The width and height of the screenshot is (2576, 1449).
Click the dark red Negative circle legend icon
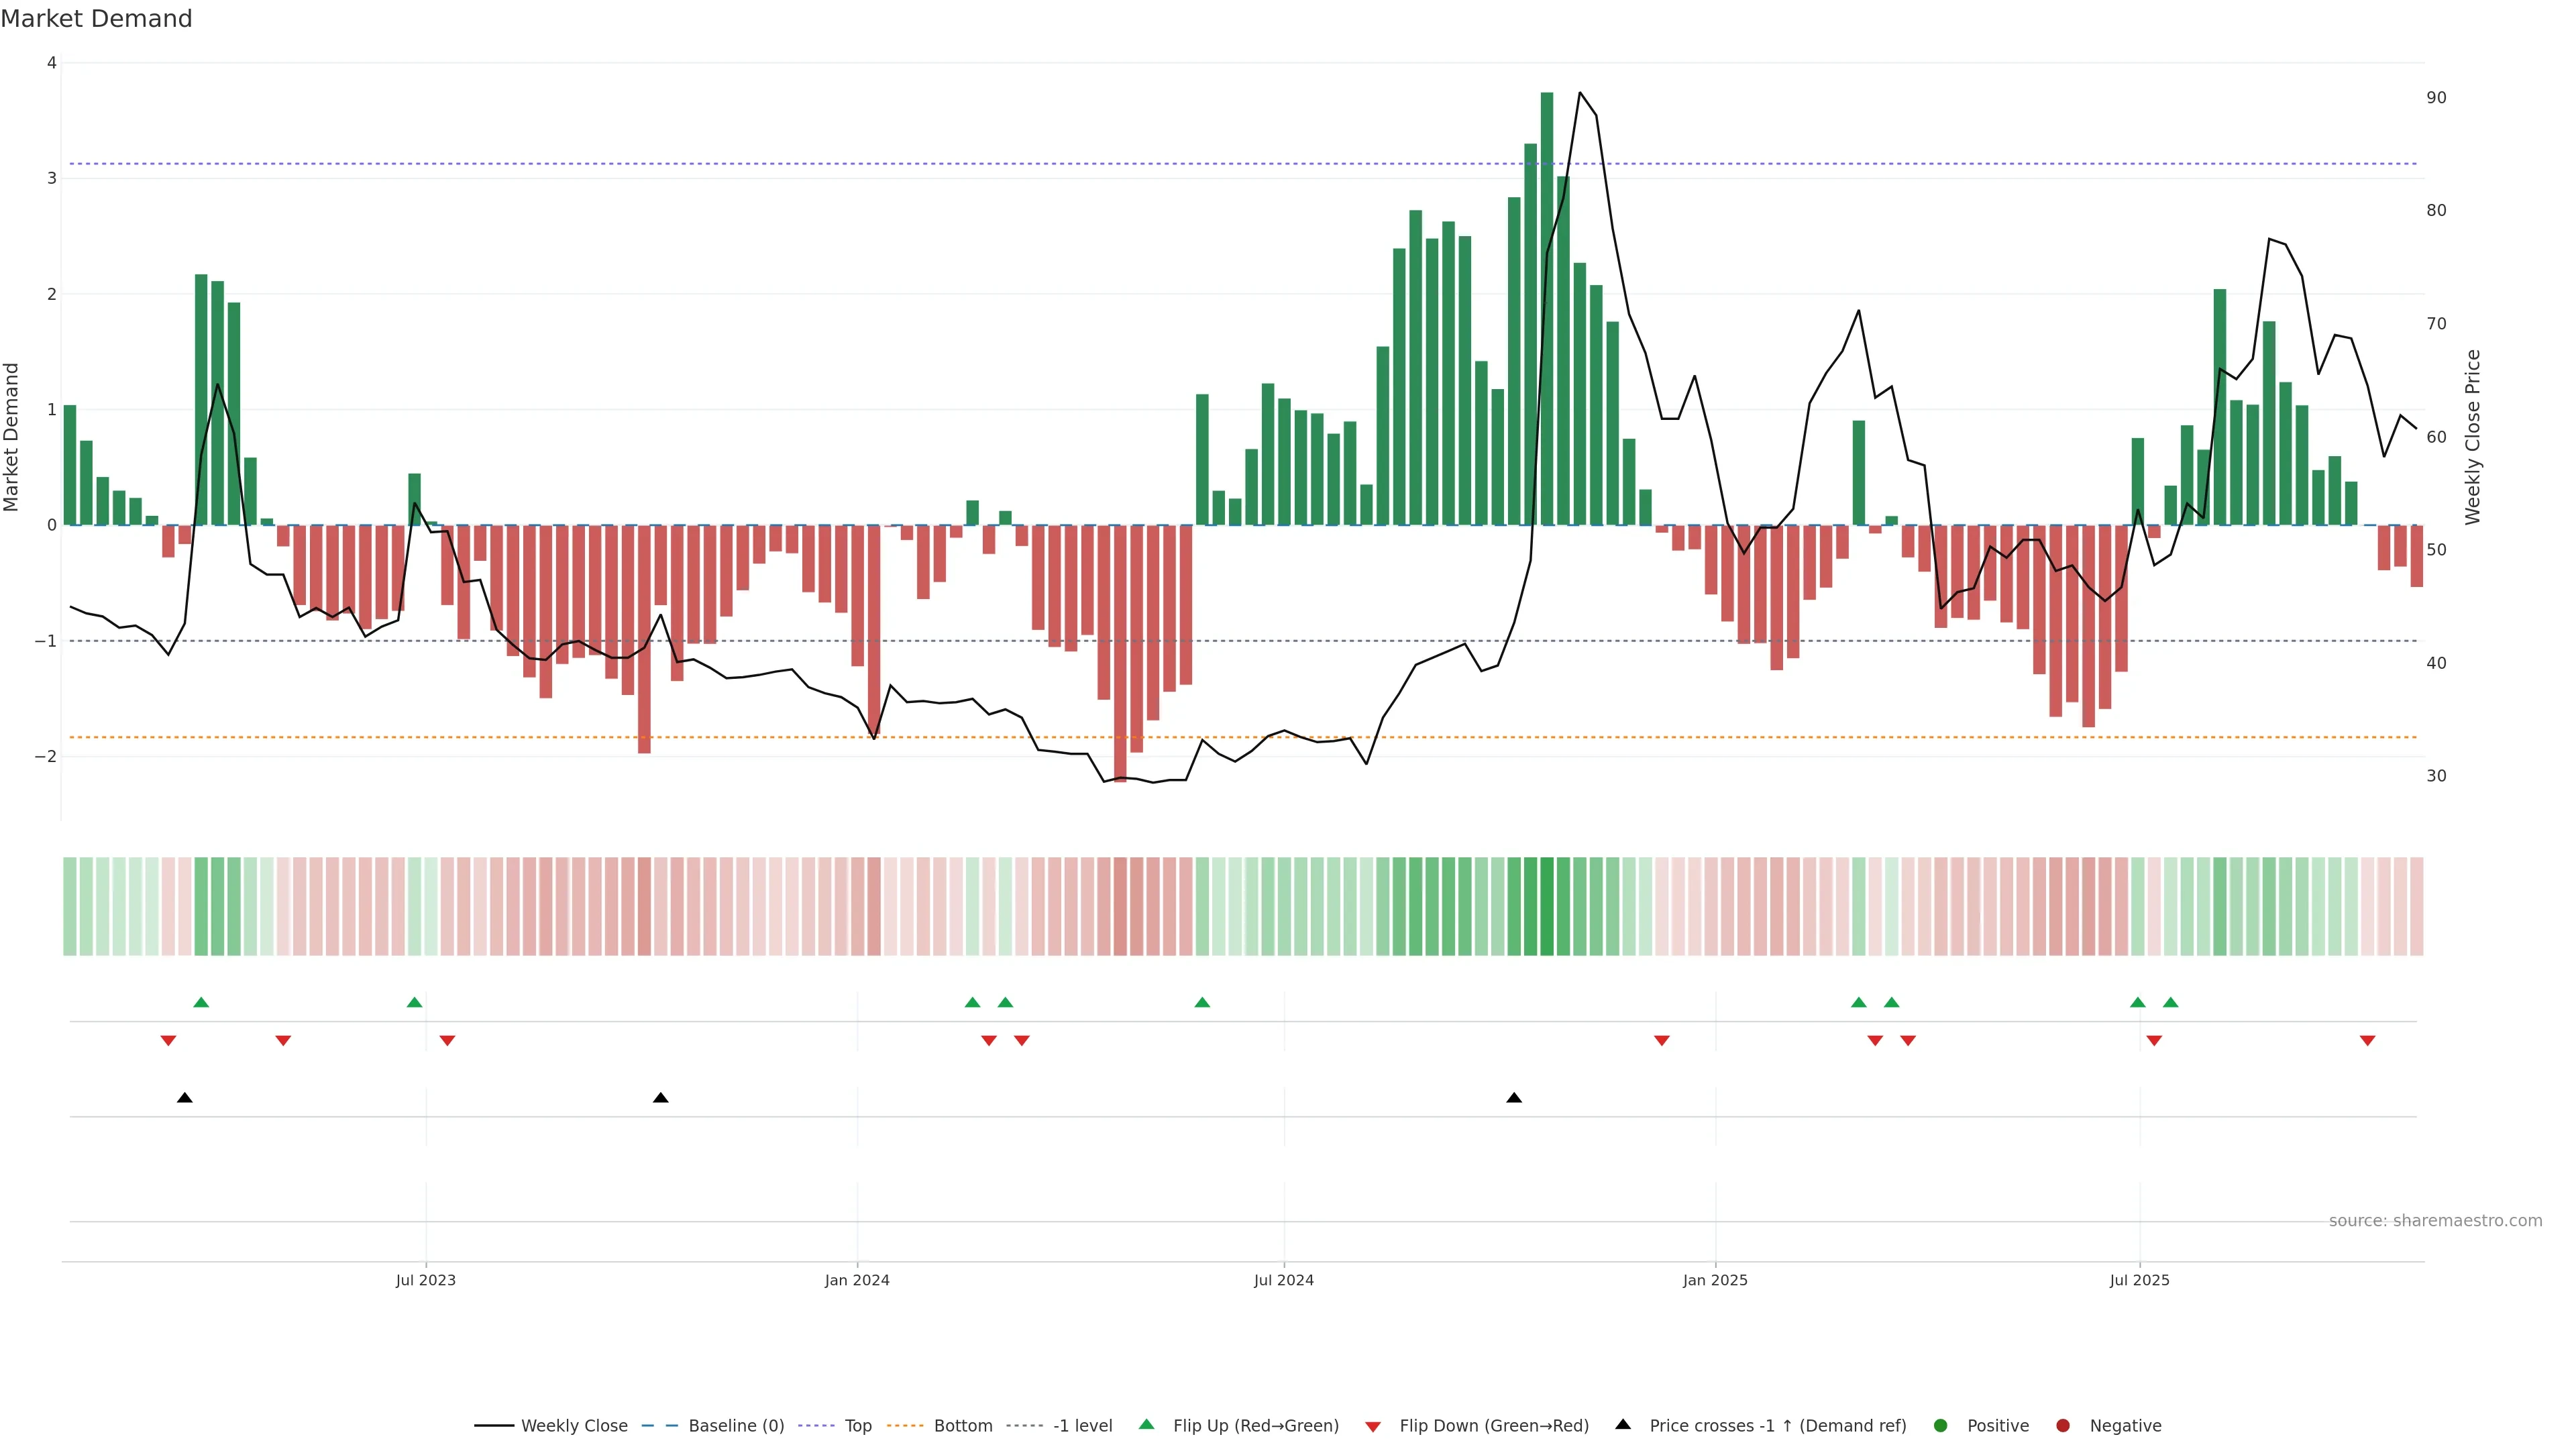(x=2063, y=1426)
